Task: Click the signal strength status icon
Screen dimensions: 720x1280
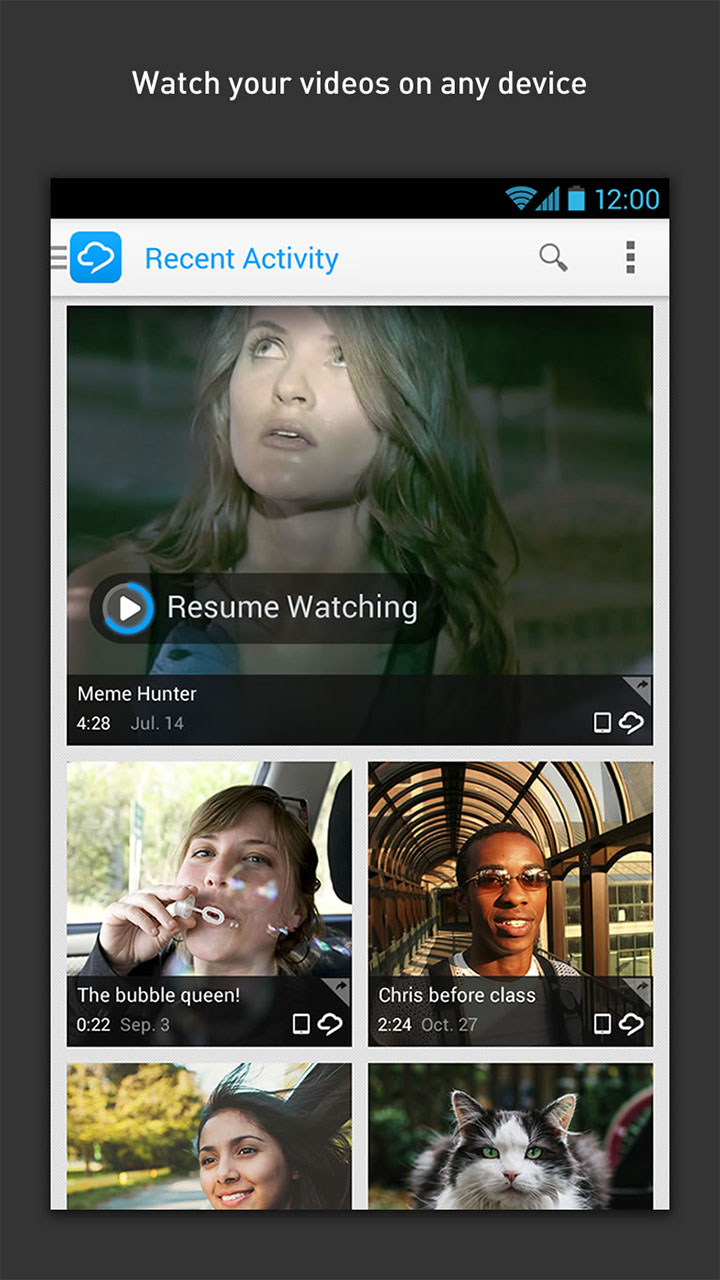Action: pos(548,198)
